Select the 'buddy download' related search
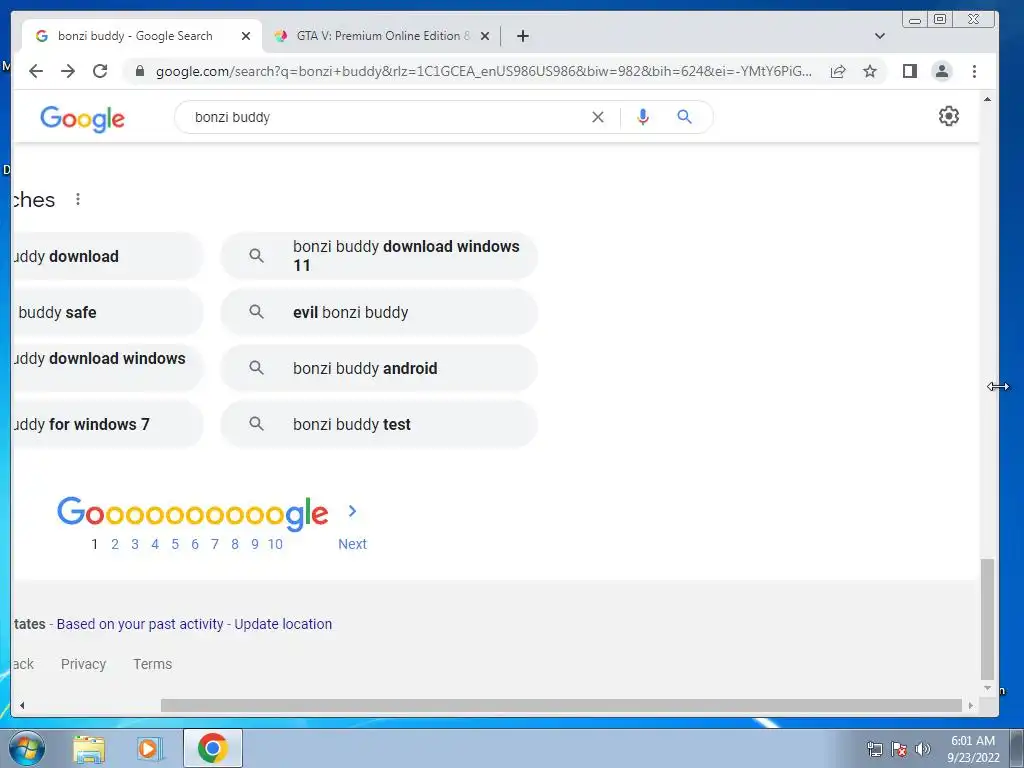1024x768 pixels. pyautogui.click(x=108, y=256)
